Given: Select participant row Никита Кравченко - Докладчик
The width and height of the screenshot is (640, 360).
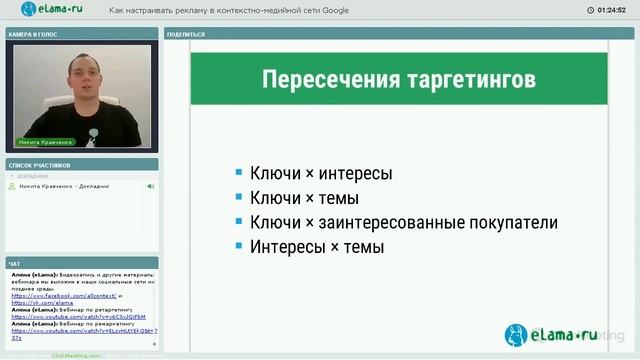Looking at the screenshot, I should (82, 186).
